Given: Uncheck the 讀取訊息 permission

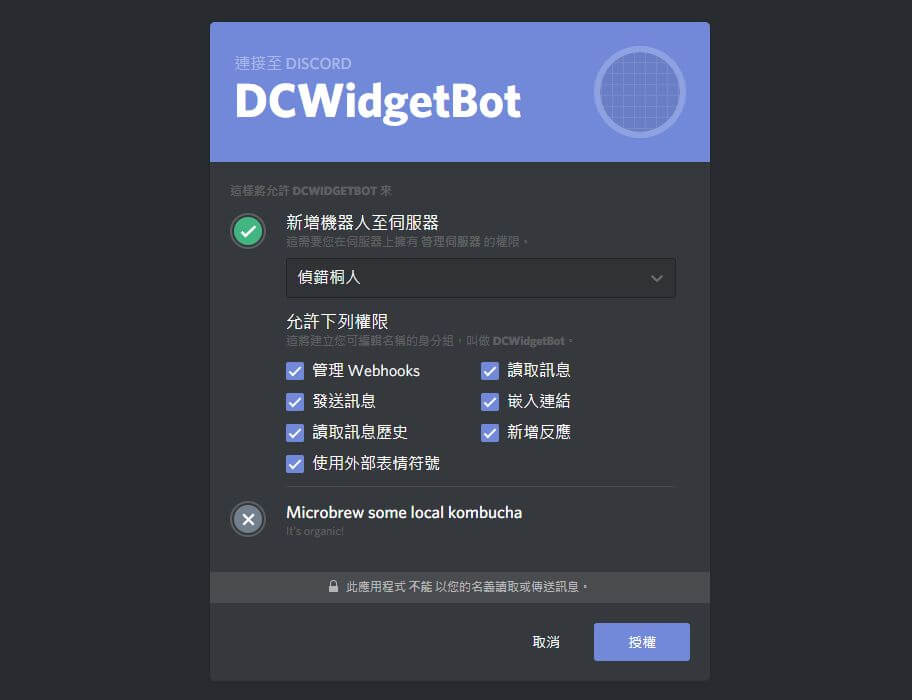Looking at the screenshot, I should click(490, 371).
